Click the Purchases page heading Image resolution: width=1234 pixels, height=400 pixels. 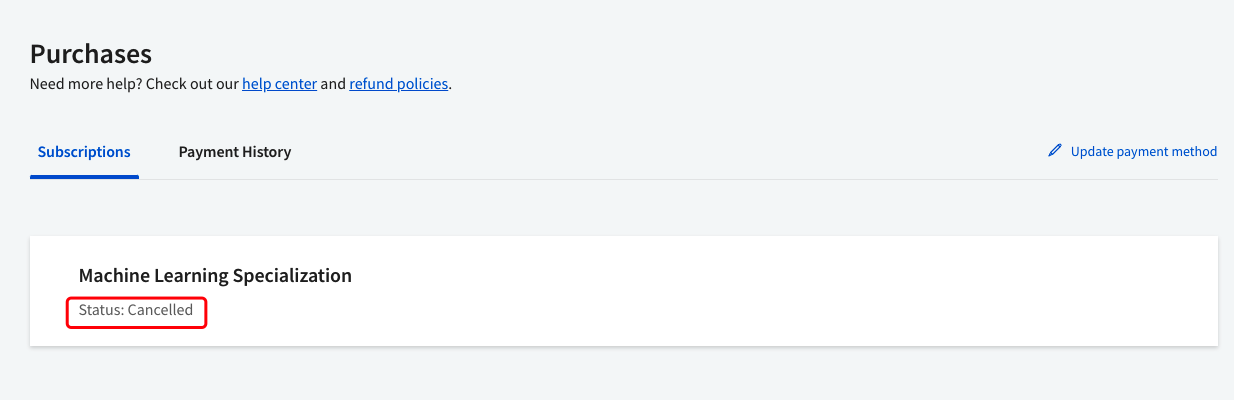pyautogui.click(x=91, y=53)
